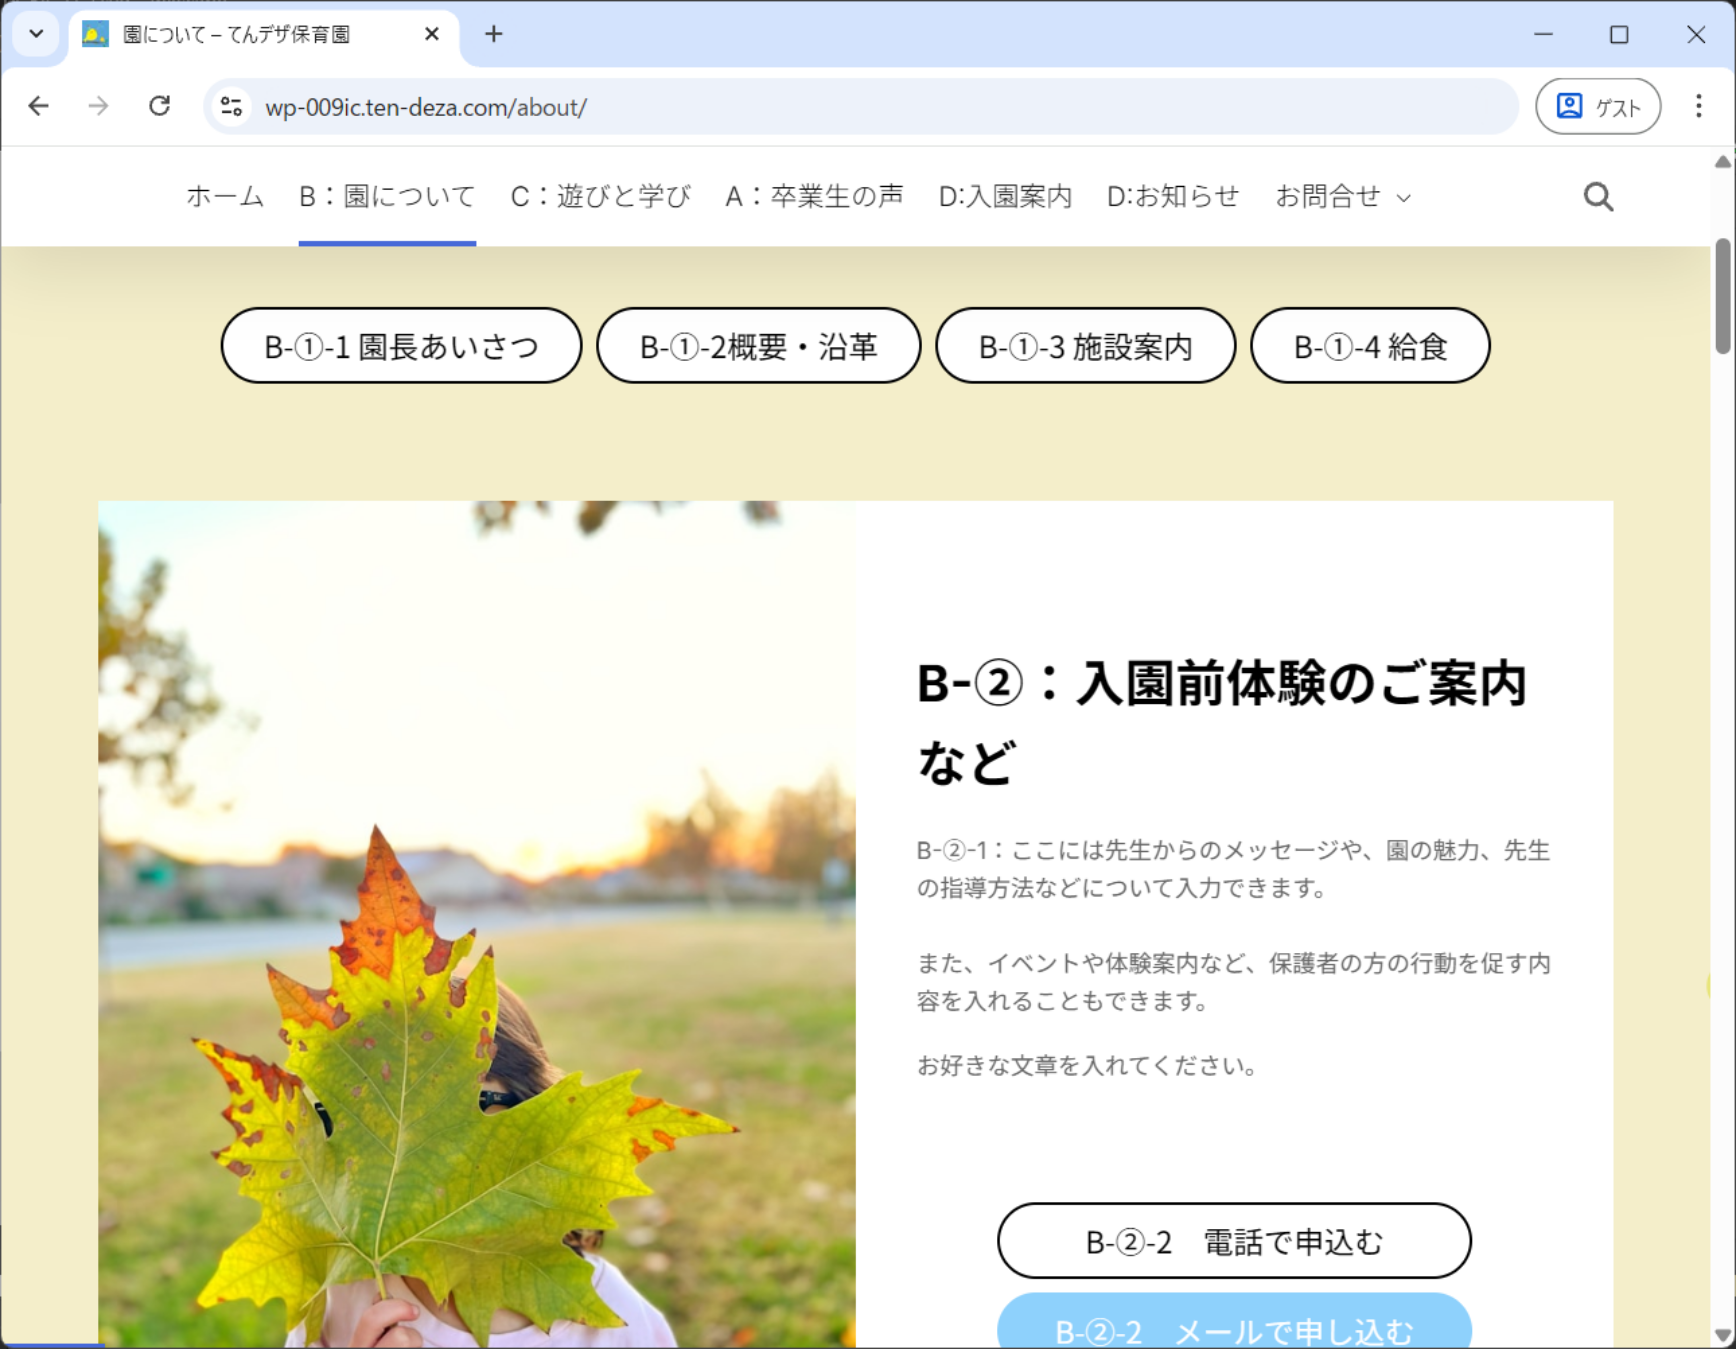Click the website search magnifier icon
Image resolution: width=1736 pixels, height=1349 pixels.
point(1598,197)
